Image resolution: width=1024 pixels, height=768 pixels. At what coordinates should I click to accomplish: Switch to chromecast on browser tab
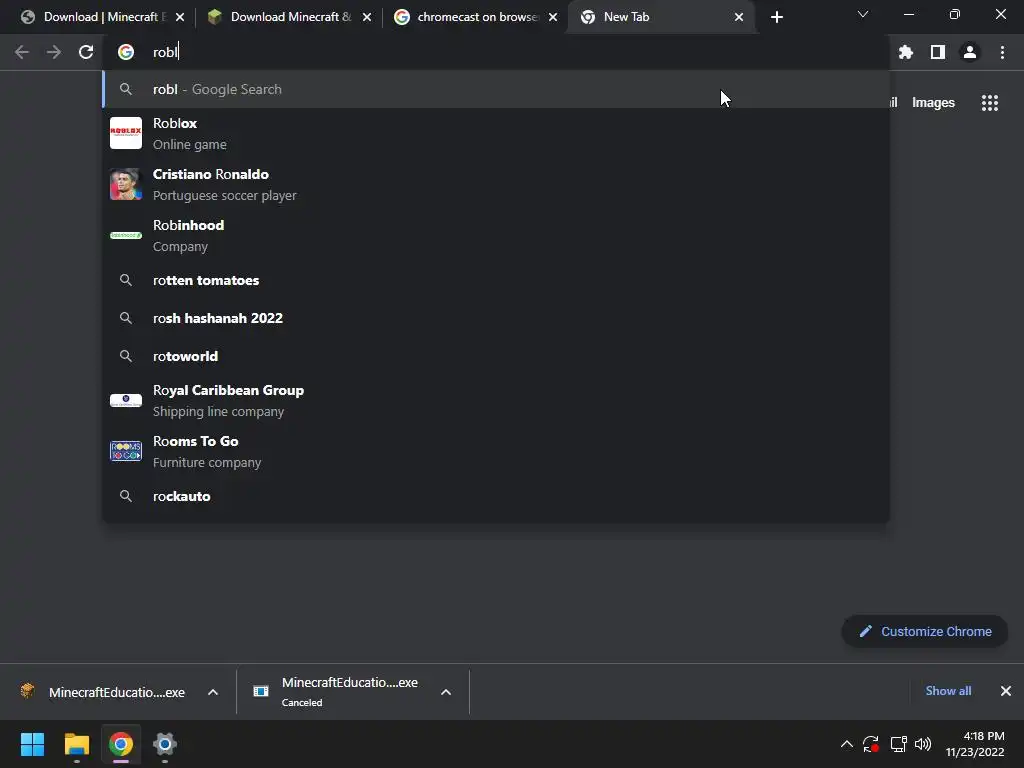tap(473, 17)
